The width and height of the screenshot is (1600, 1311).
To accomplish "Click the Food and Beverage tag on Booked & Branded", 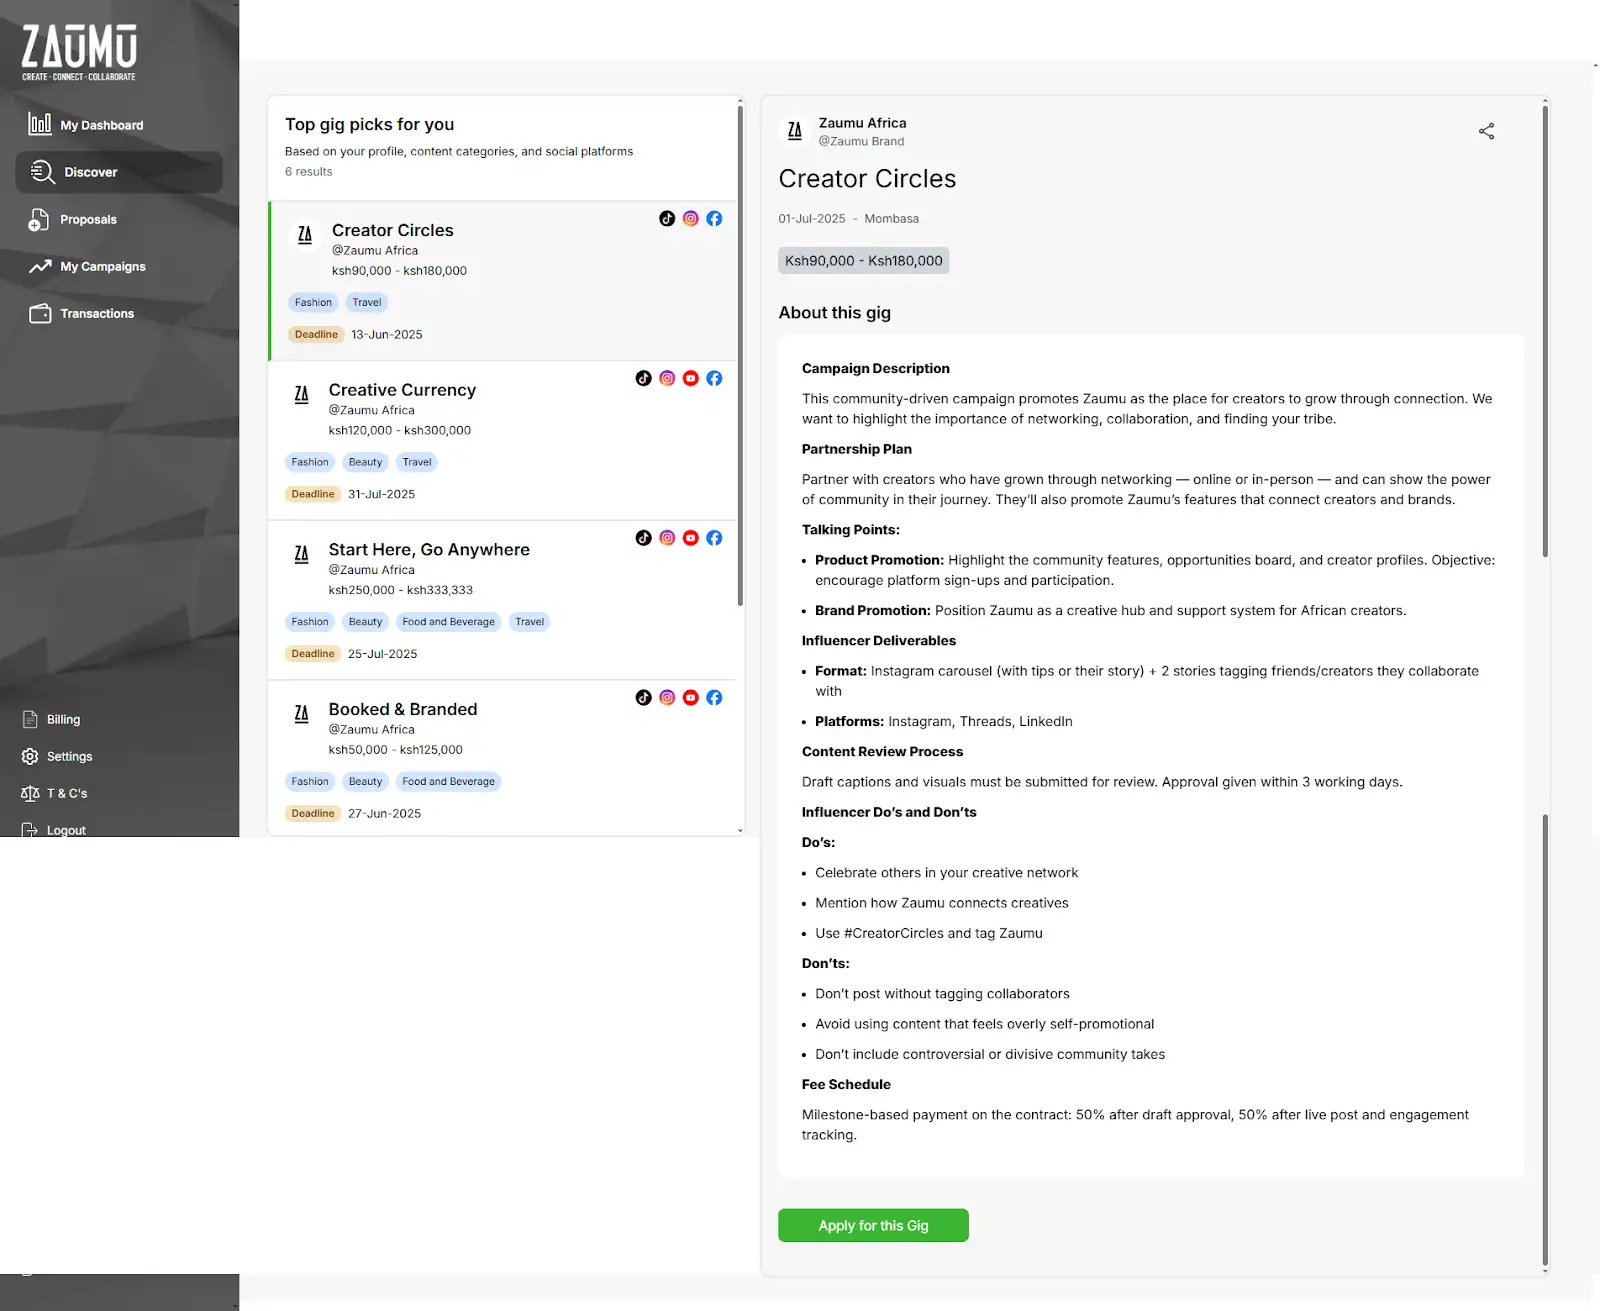I will coord(448,781).
